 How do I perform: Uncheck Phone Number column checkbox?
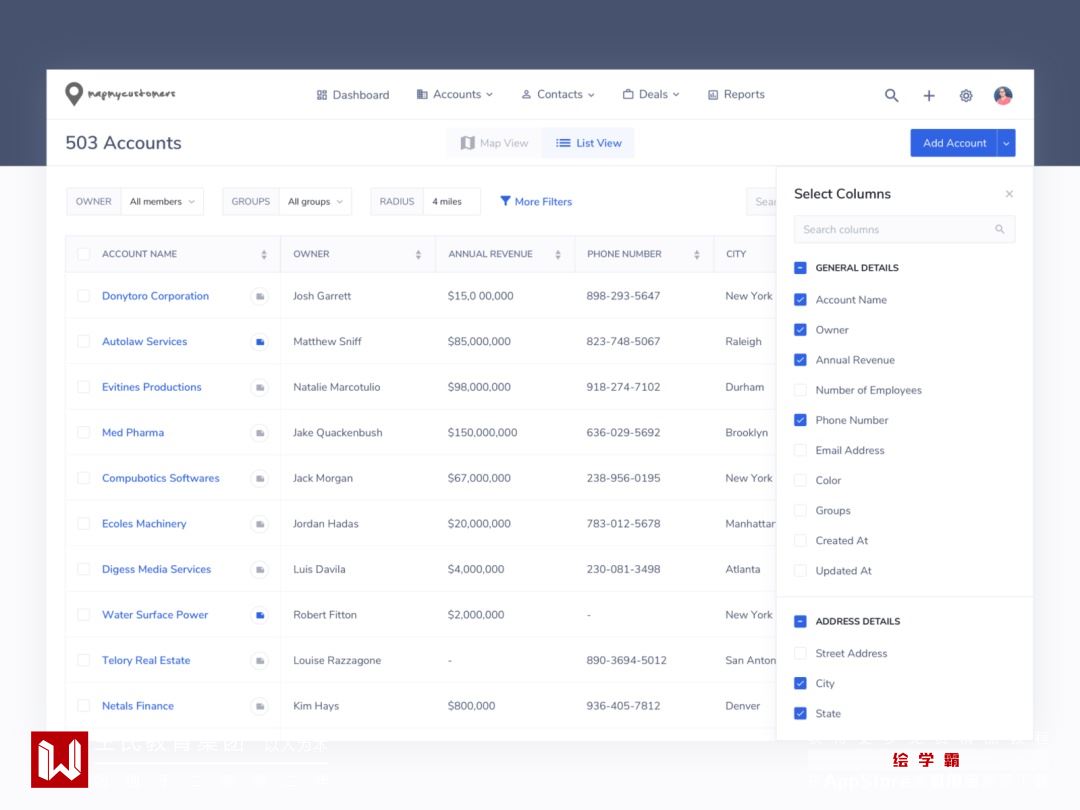(800, 420)
